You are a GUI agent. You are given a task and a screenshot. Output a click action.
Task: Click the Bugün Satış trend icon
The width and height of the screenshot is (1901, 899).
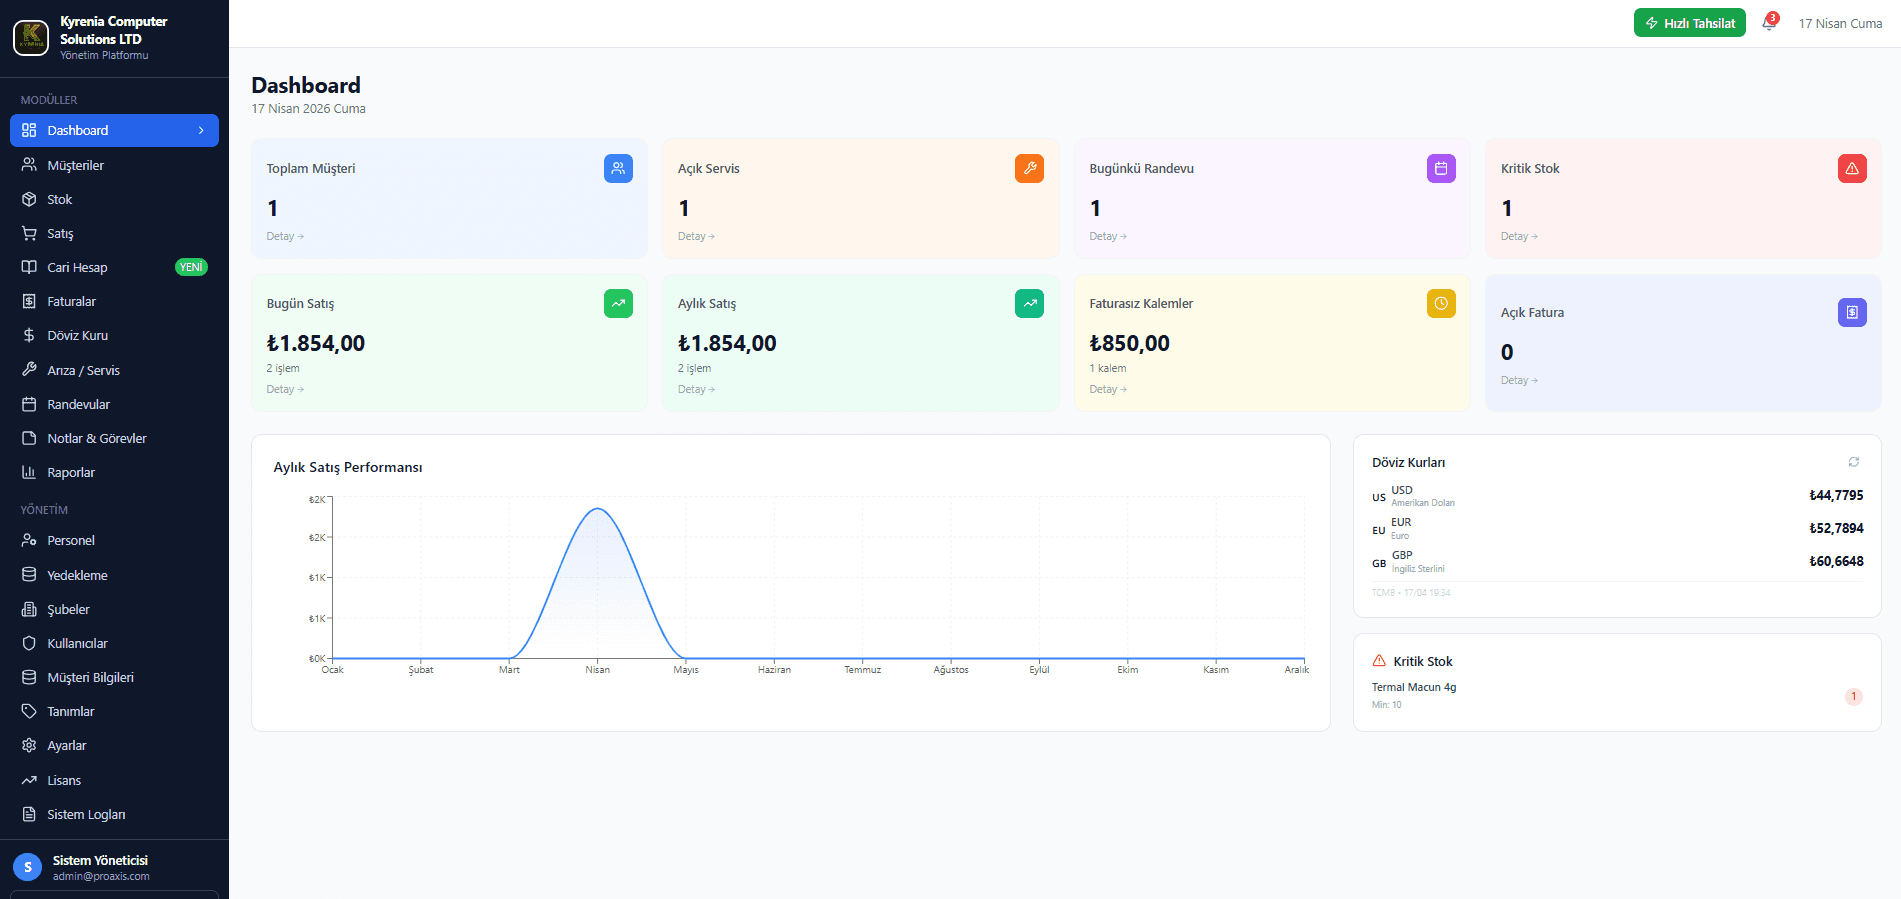(618, 303)
